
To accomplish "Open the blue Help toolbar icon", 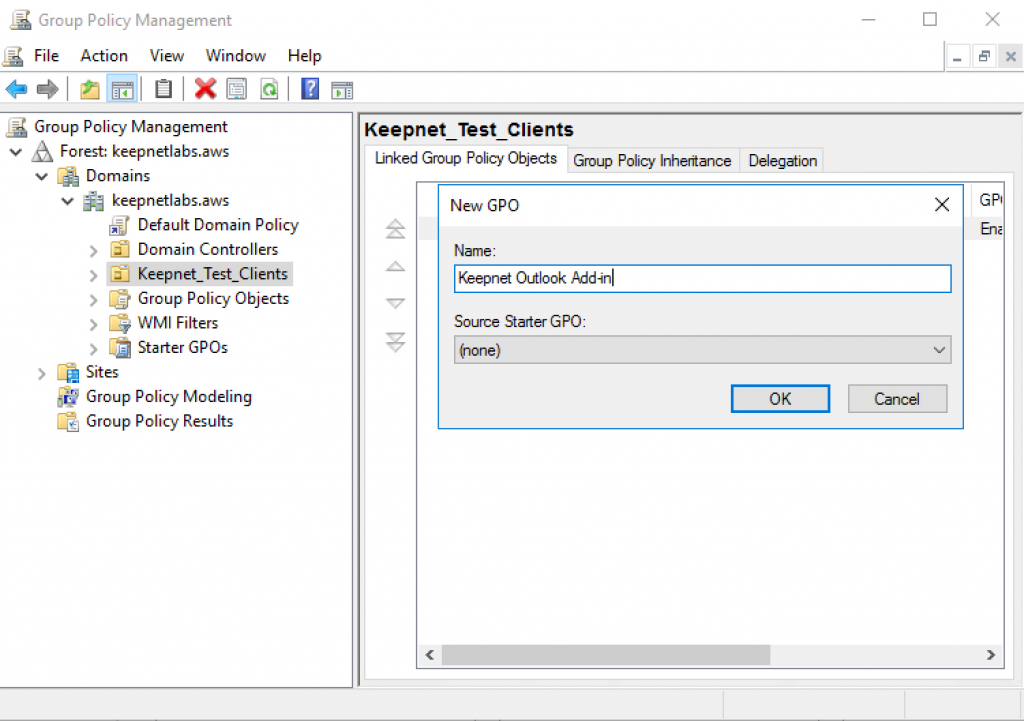I will [310, 89].
